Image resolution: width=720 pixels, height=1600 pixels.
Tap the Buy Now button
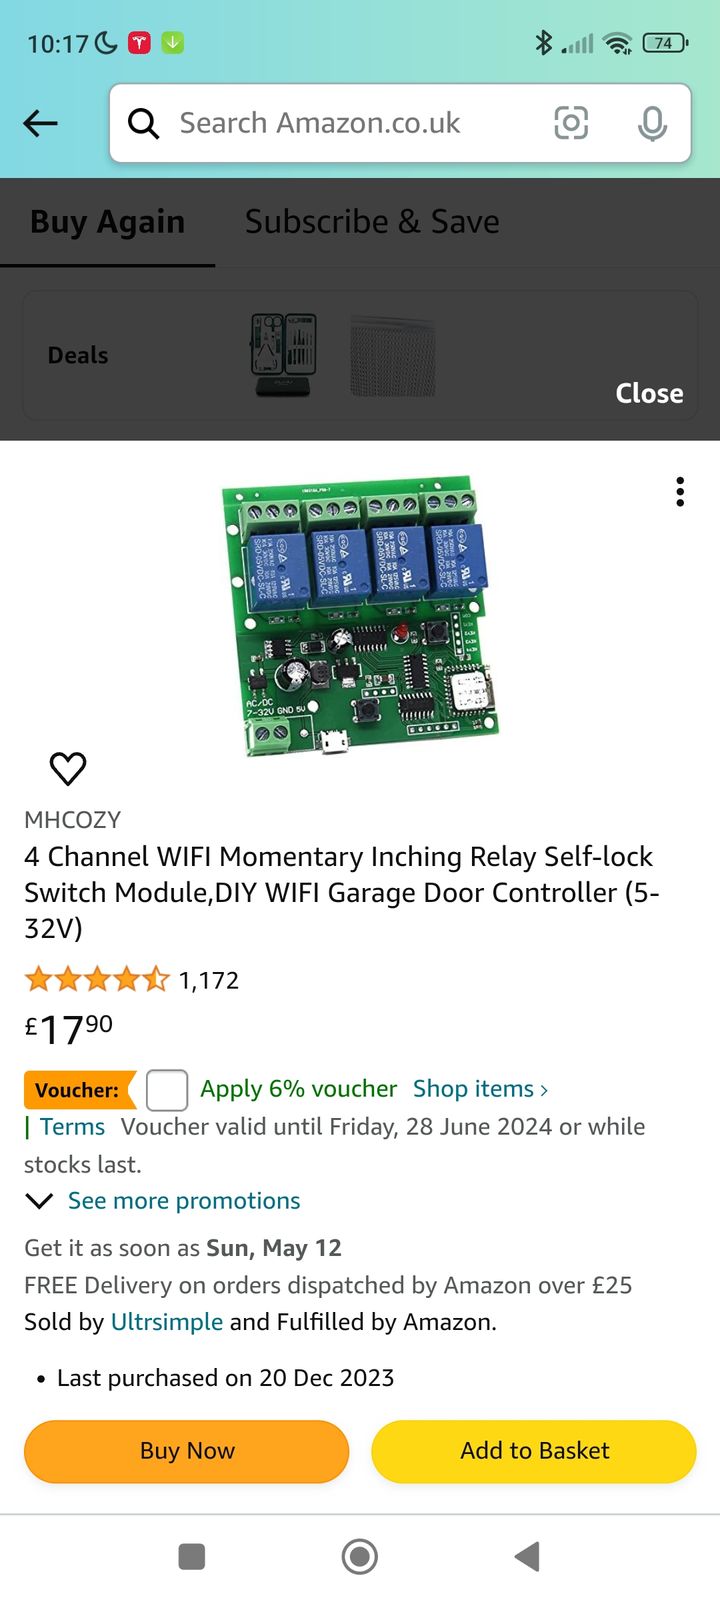pyautogui.click(x=187, y=1451)
